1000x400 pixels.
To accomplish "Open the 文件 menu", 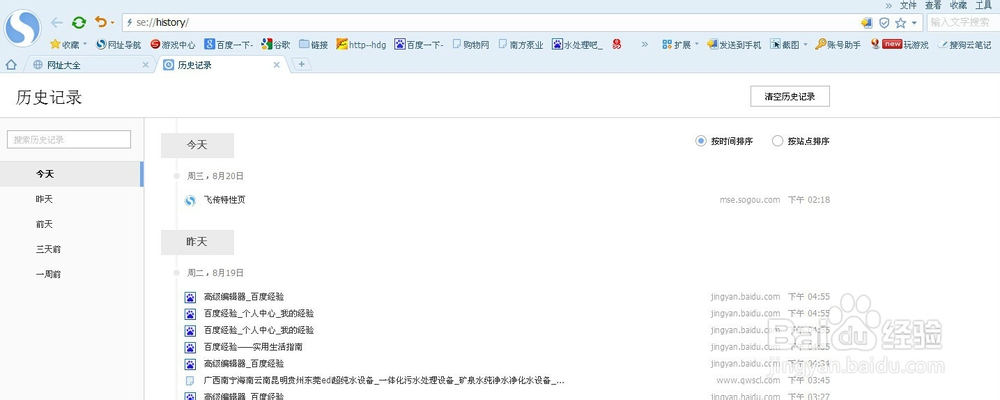I will click(908, 5).
